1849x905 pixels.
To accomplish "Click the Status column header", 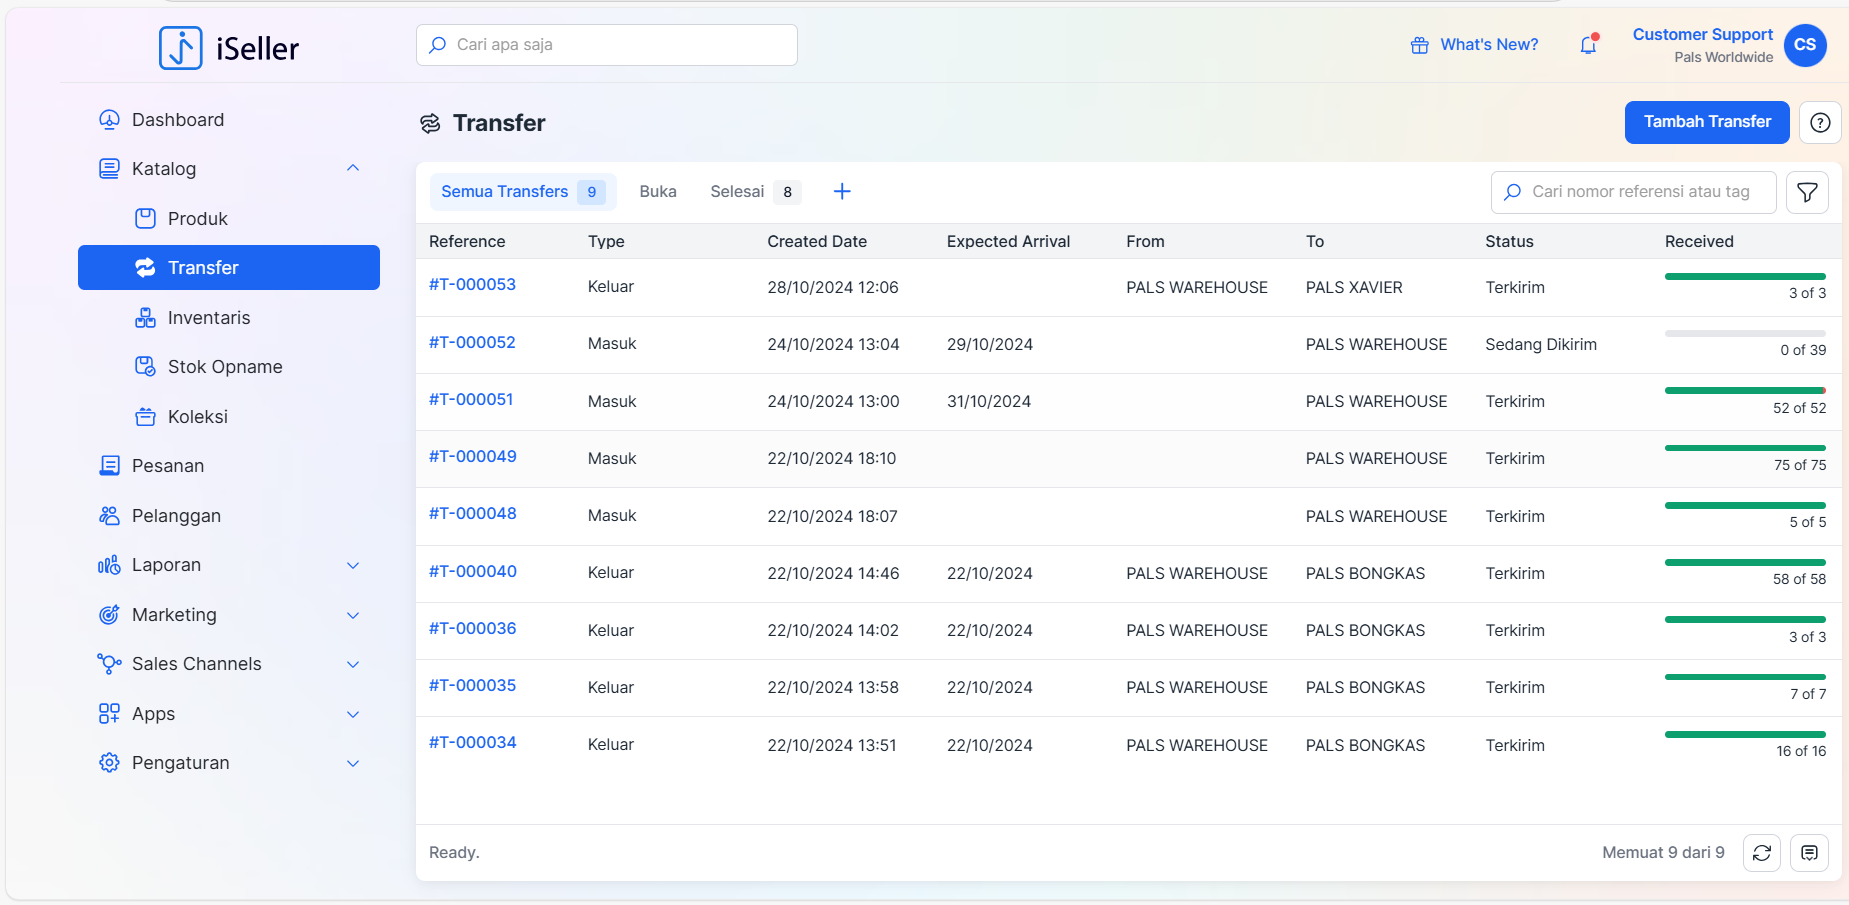I will (x=1509, y=241).
